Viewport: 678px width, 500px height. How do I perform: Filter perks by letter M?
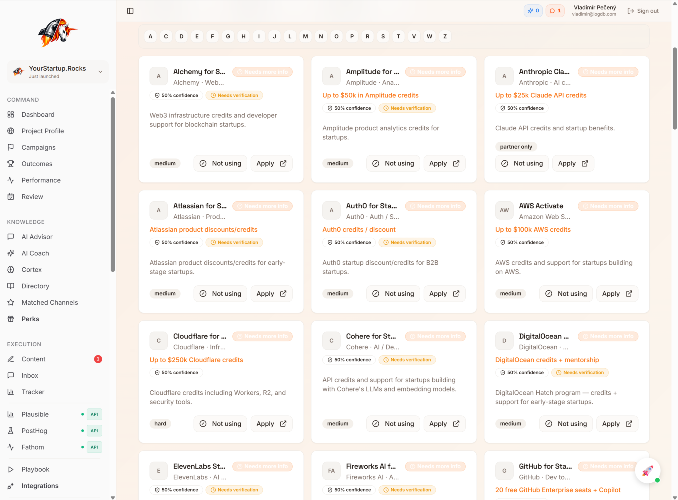(305, 36)
